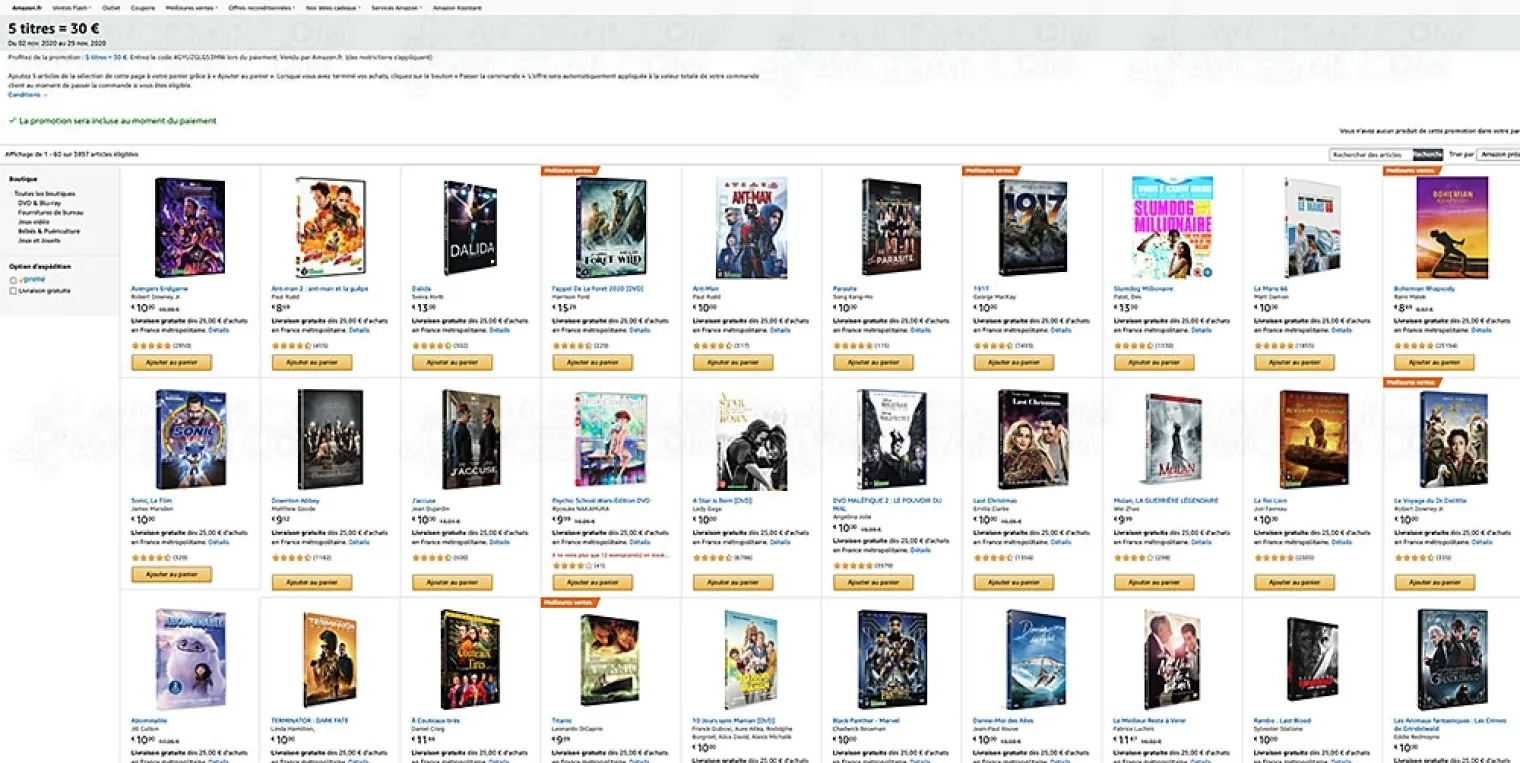Viewport: 1520px width, 763px height.
Task: Open the Mulan, la guerrière légendaire link
Action: (1166, 500)
